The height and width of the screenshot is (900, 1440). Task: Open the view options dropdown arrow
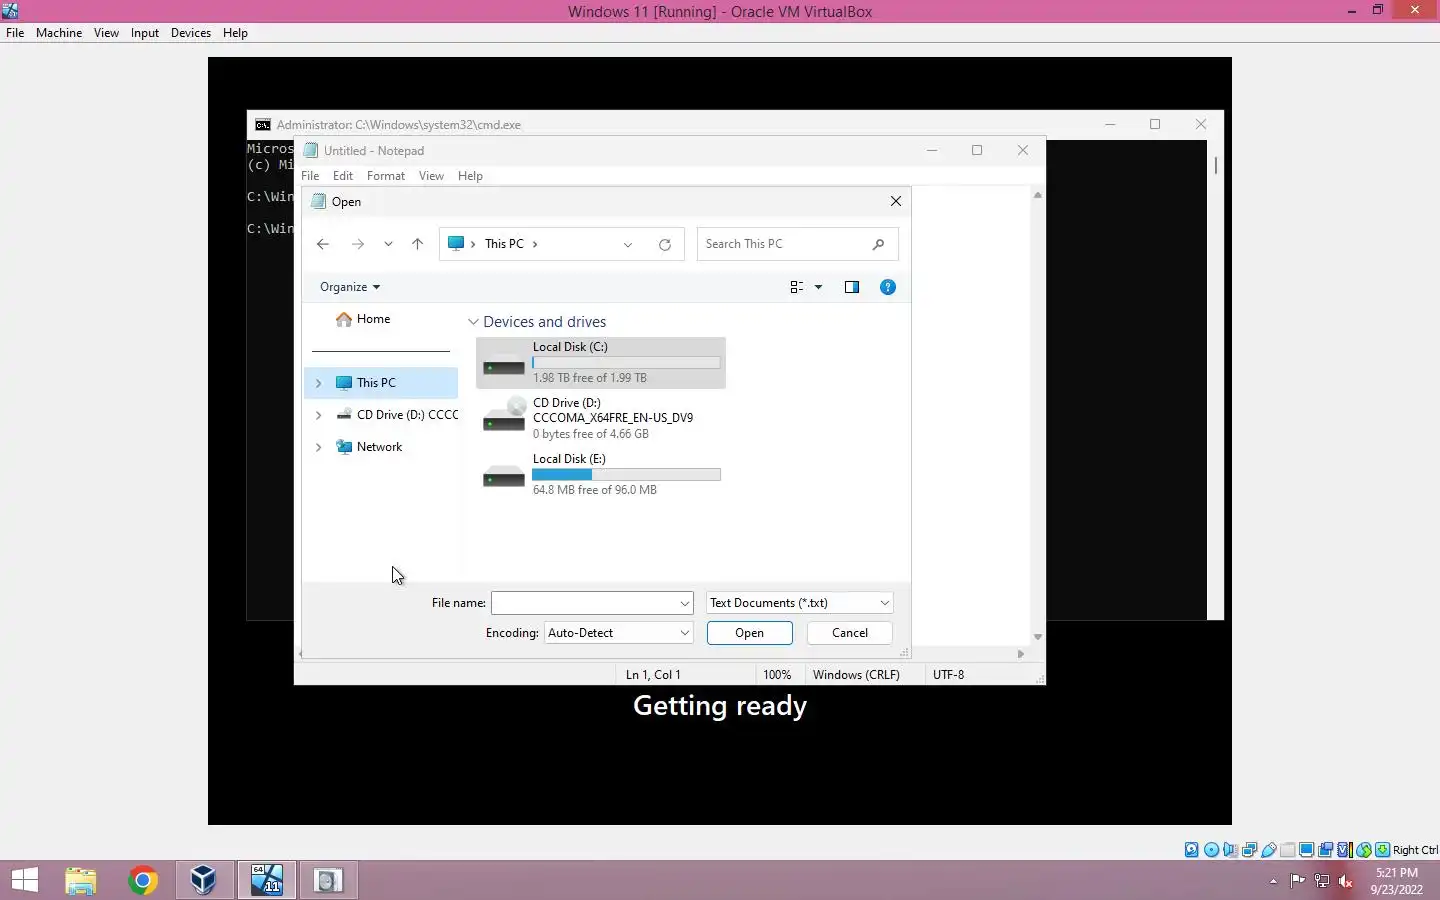(818, 287)
